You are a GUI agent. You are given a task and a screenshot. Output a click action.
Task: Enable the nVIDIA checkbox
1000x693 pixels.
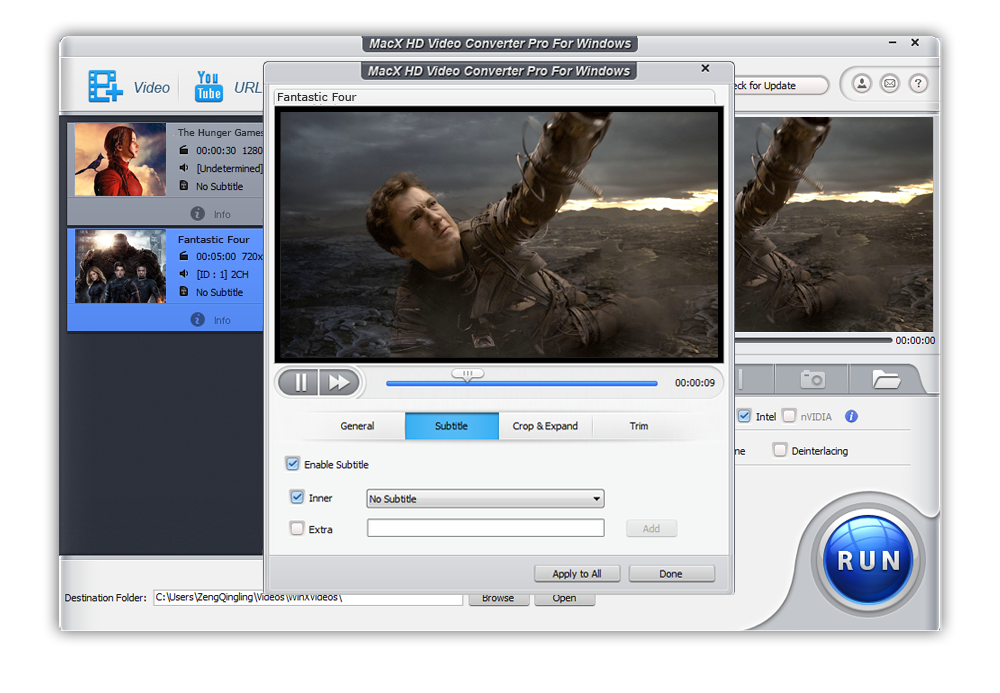790,416
